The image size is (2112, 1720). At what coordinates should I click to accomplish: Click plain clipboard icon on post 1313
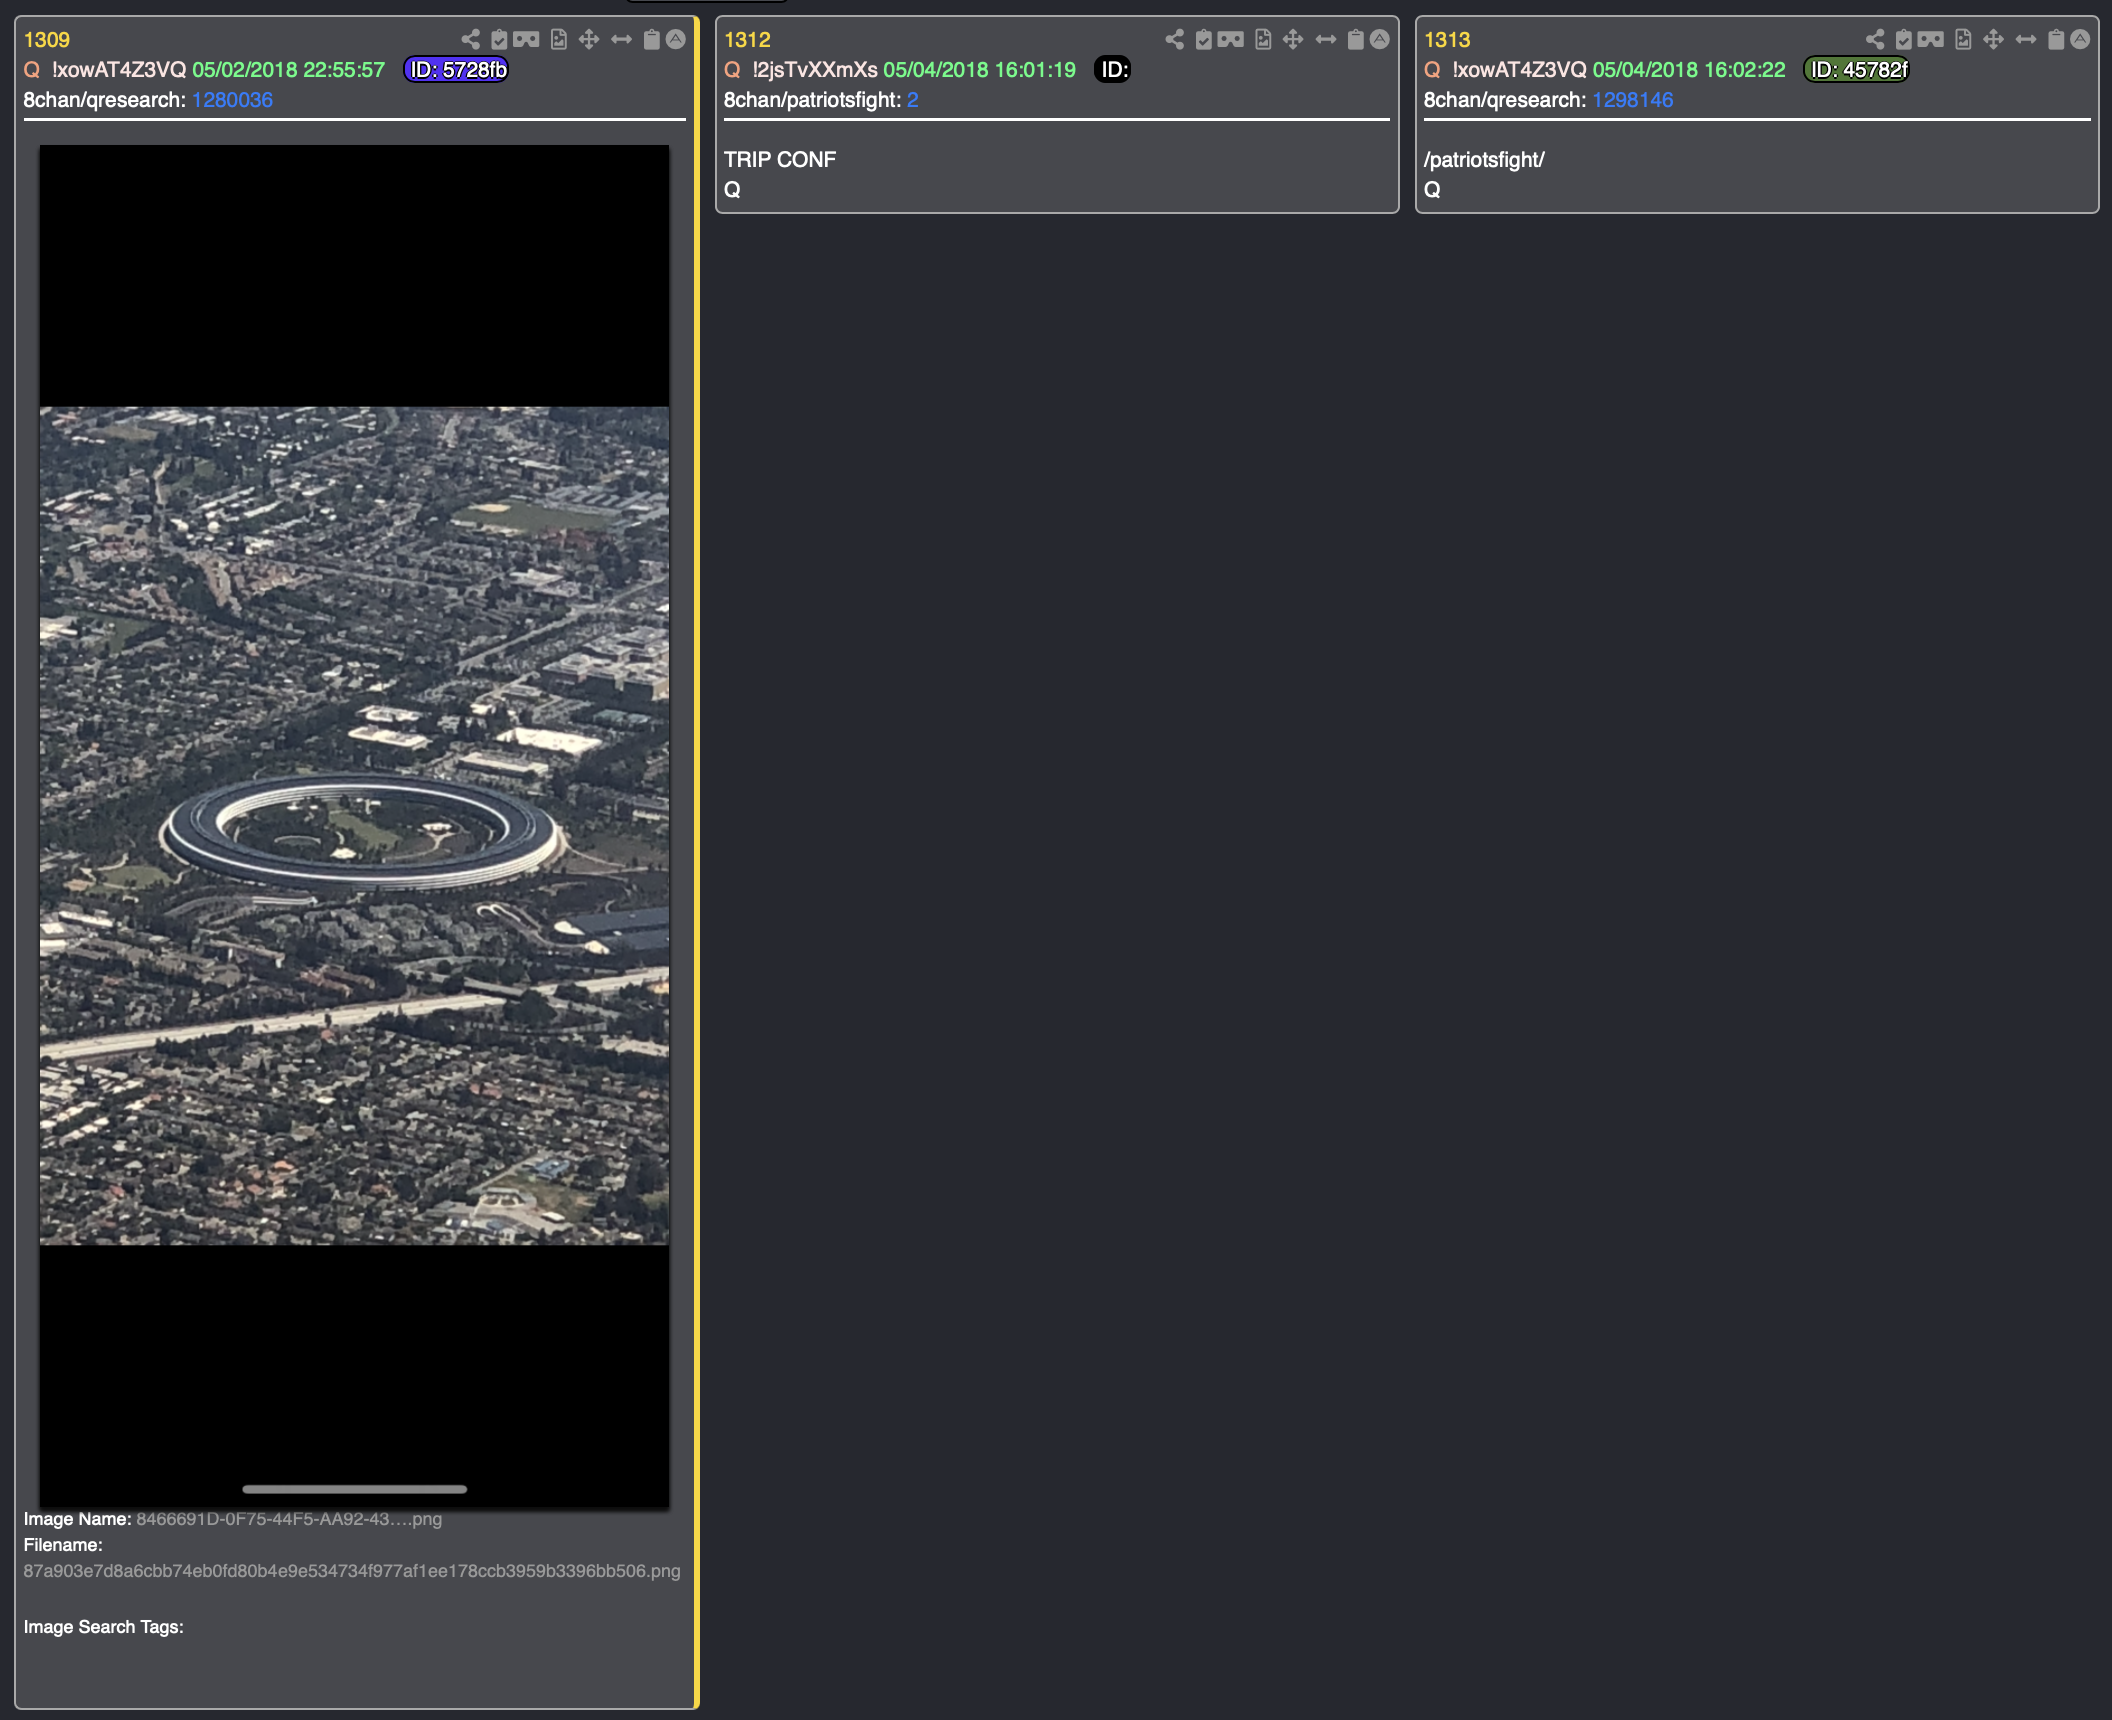pyautogui.click(x=2056, y=40)
